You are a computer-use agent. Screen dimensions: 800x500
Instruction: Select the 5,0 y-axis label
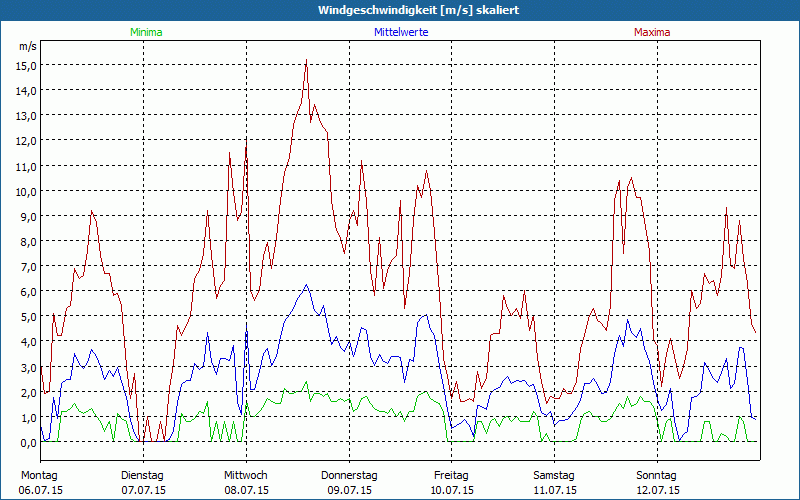pos(26,317)
